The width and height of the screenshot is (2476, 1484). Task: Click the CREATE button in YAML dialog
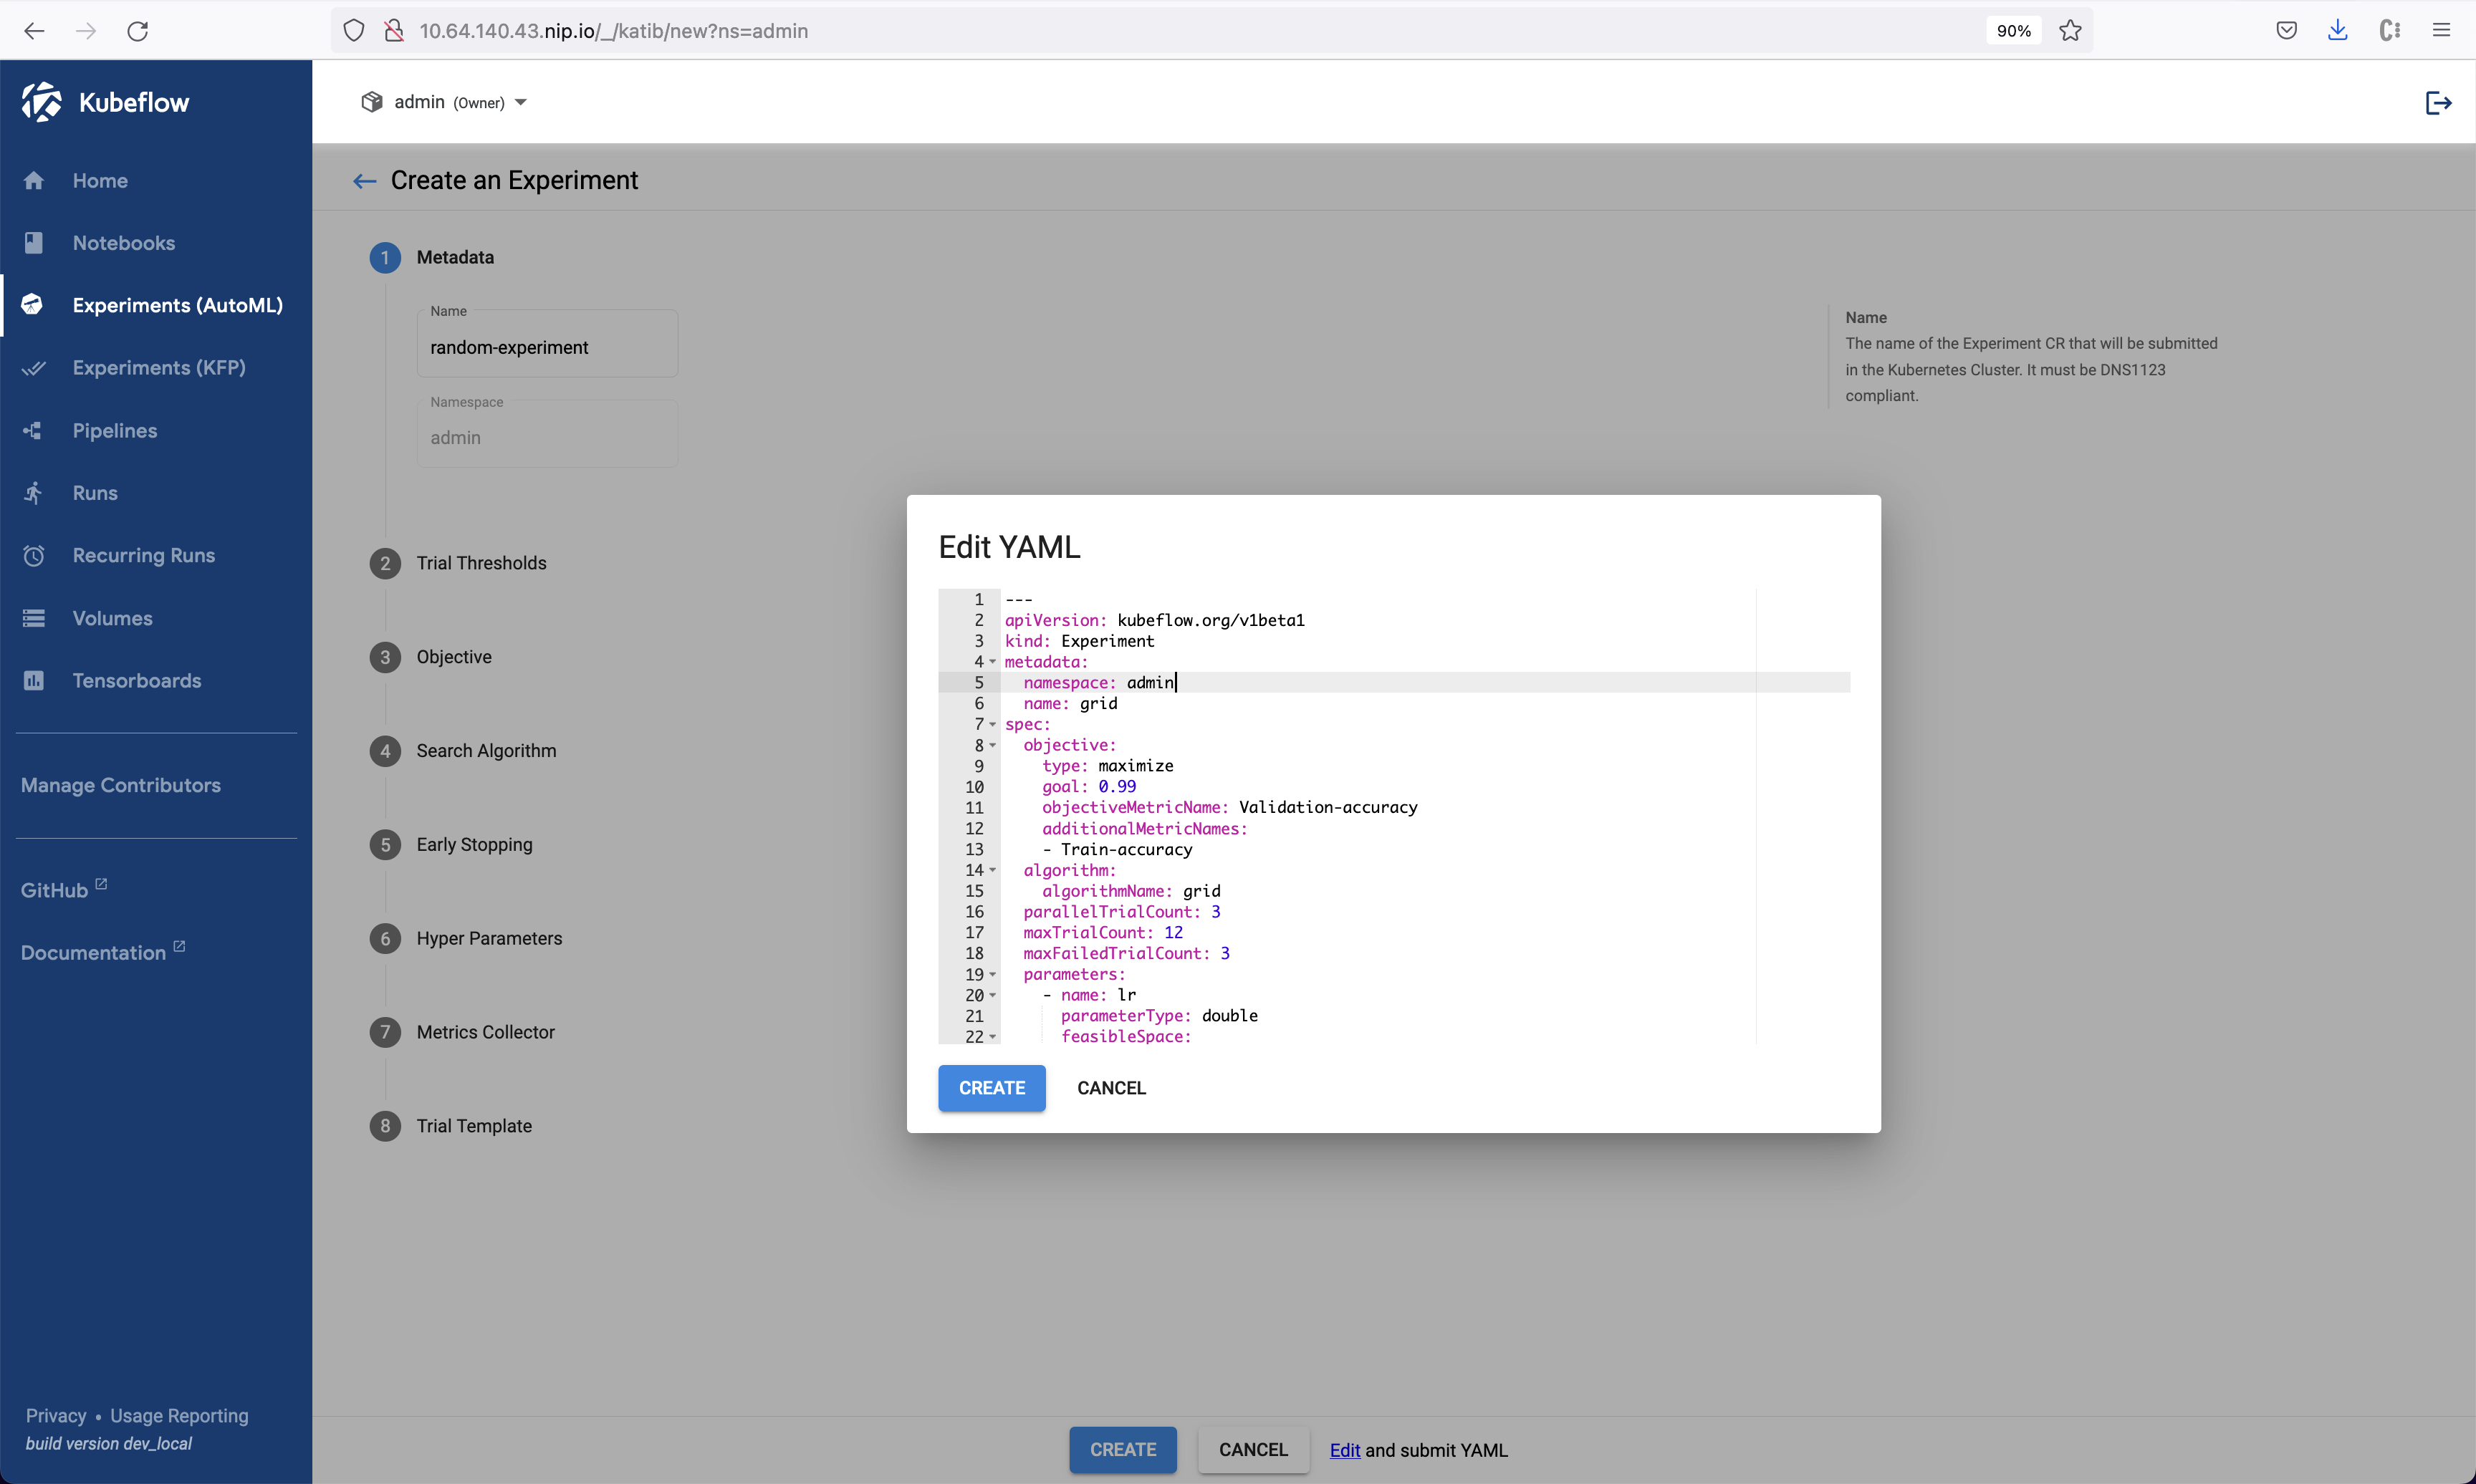click(988, 1086)
